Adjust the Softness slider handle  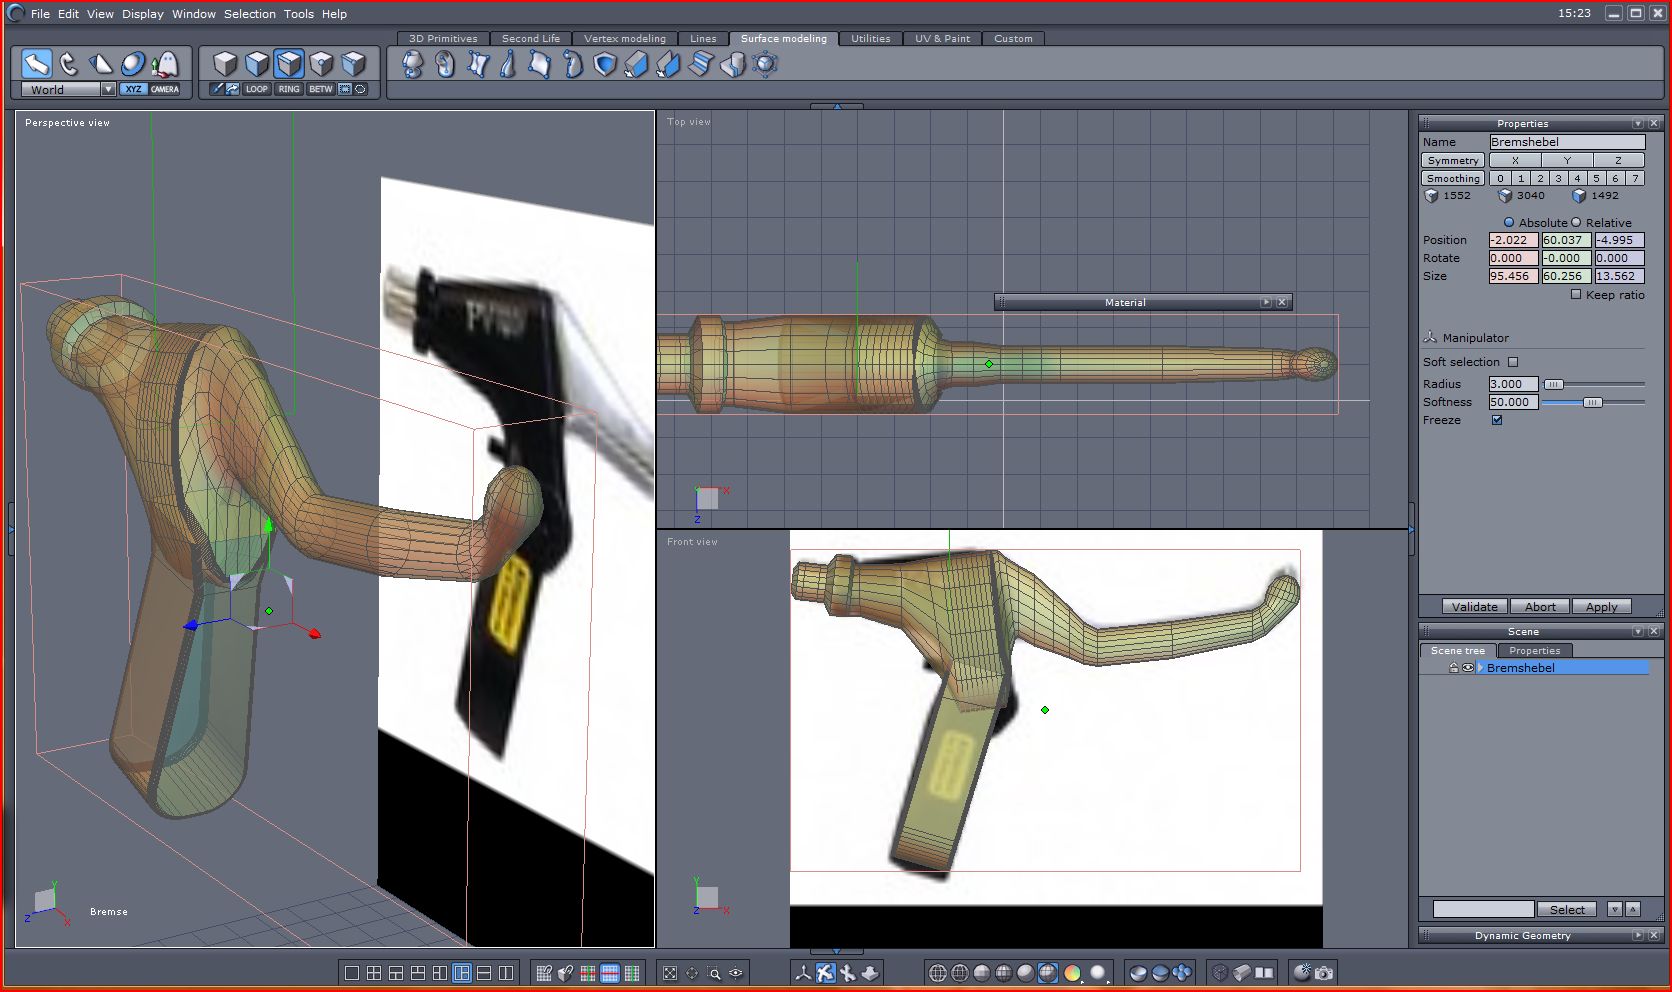pos(1592,402)
